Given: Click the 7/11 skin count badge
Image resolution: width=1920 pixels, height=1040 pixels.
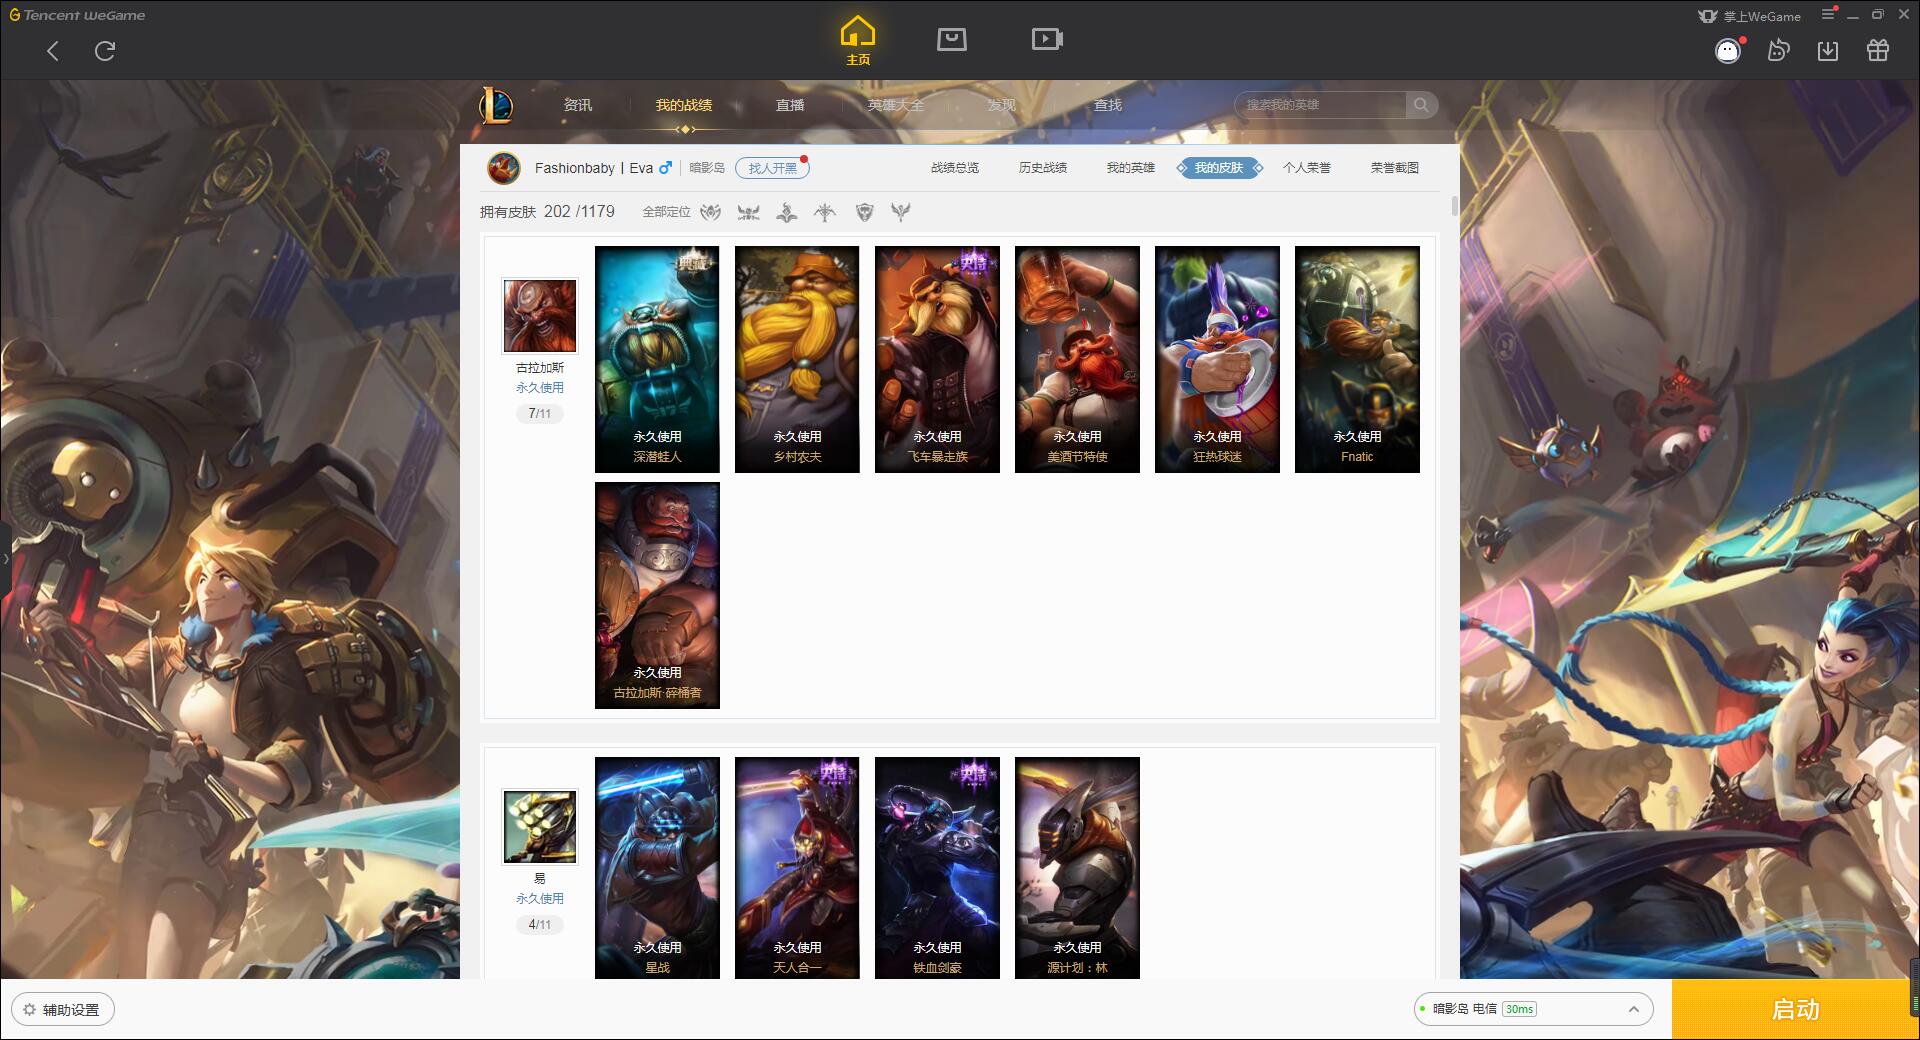Looking at the screenshot, I should (x=540, y=413).
